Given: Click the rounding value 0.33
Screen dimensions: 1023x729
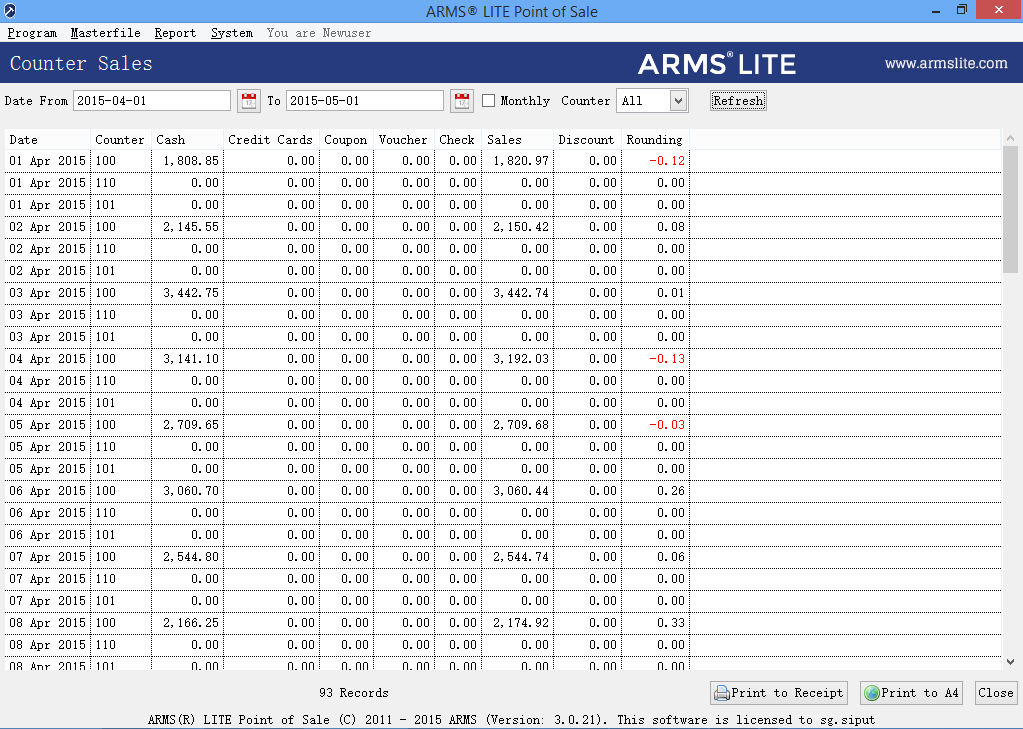Looking at the screenshot, I should coord(671,623).
